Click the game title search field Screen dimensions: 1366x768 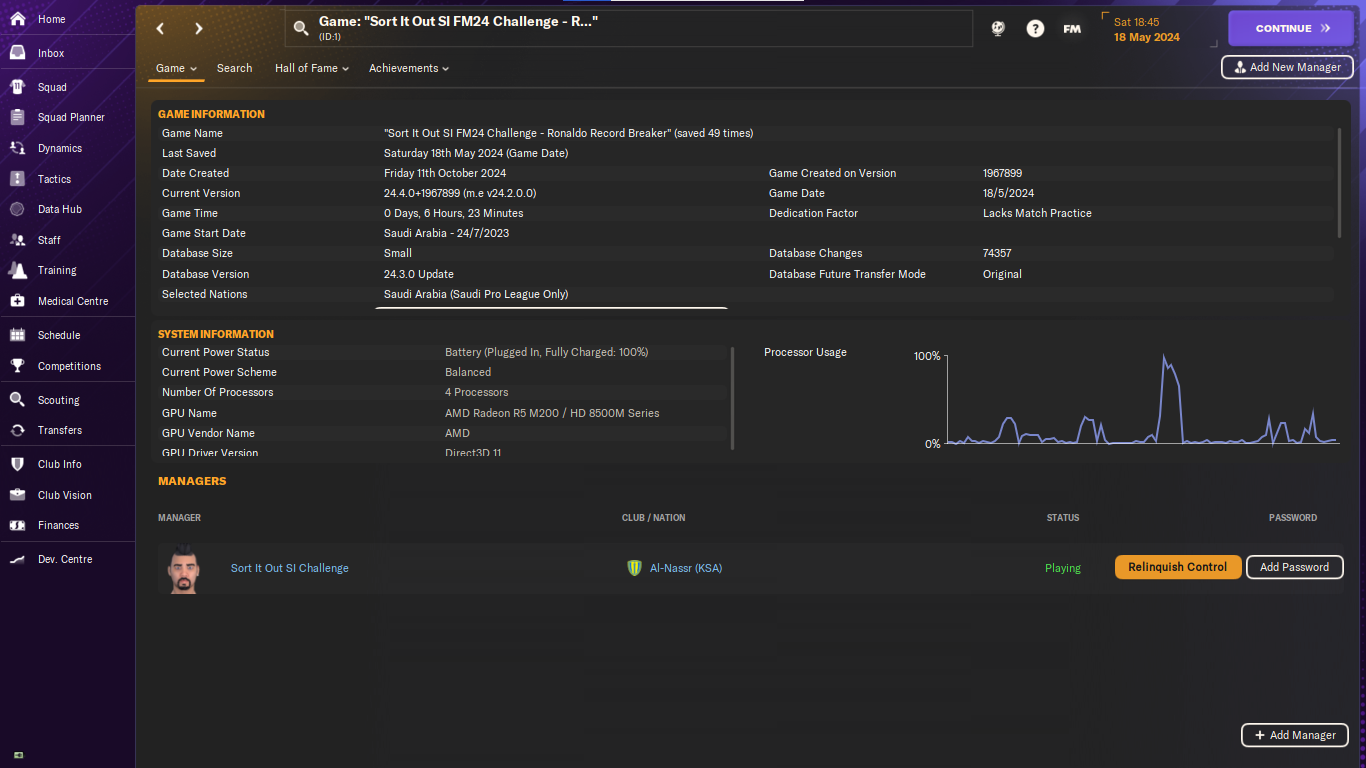pos(628,28)
